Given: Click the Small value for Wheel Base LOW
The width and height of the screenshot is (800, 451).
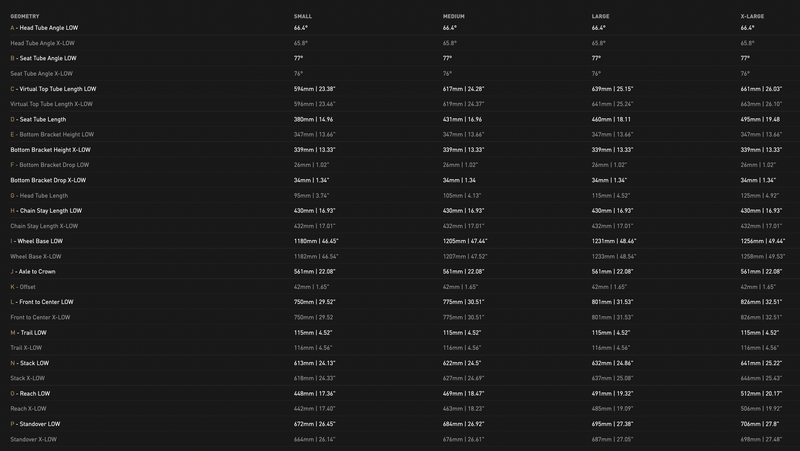Looking at the screenshot, I should pyautogui.click(x=315, y=241).
